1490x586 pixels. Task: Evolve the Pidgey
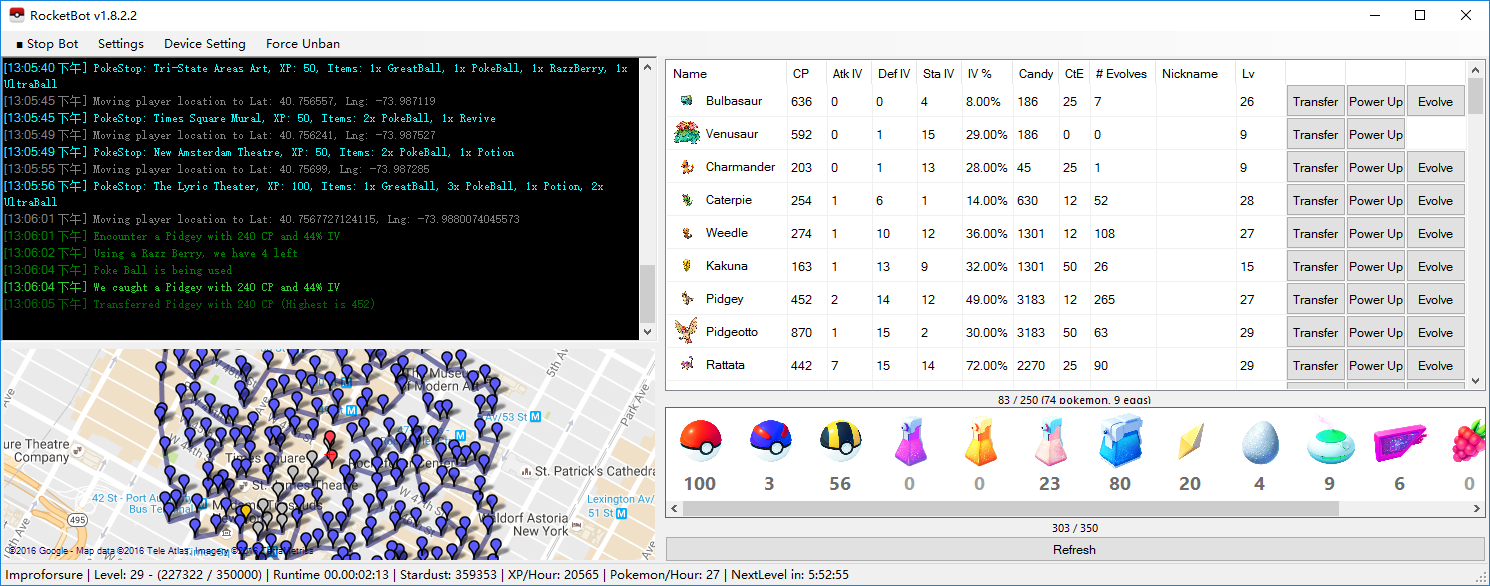(1435, 299)
